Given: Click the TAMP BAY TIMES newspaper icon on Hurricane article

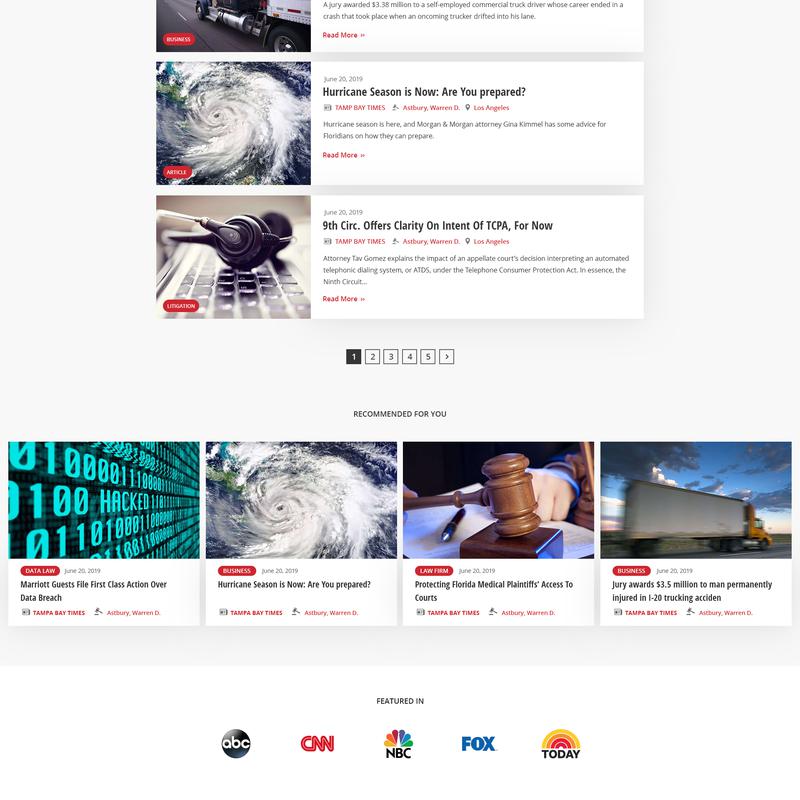Looking at the screenshot, I should (327, 107).
